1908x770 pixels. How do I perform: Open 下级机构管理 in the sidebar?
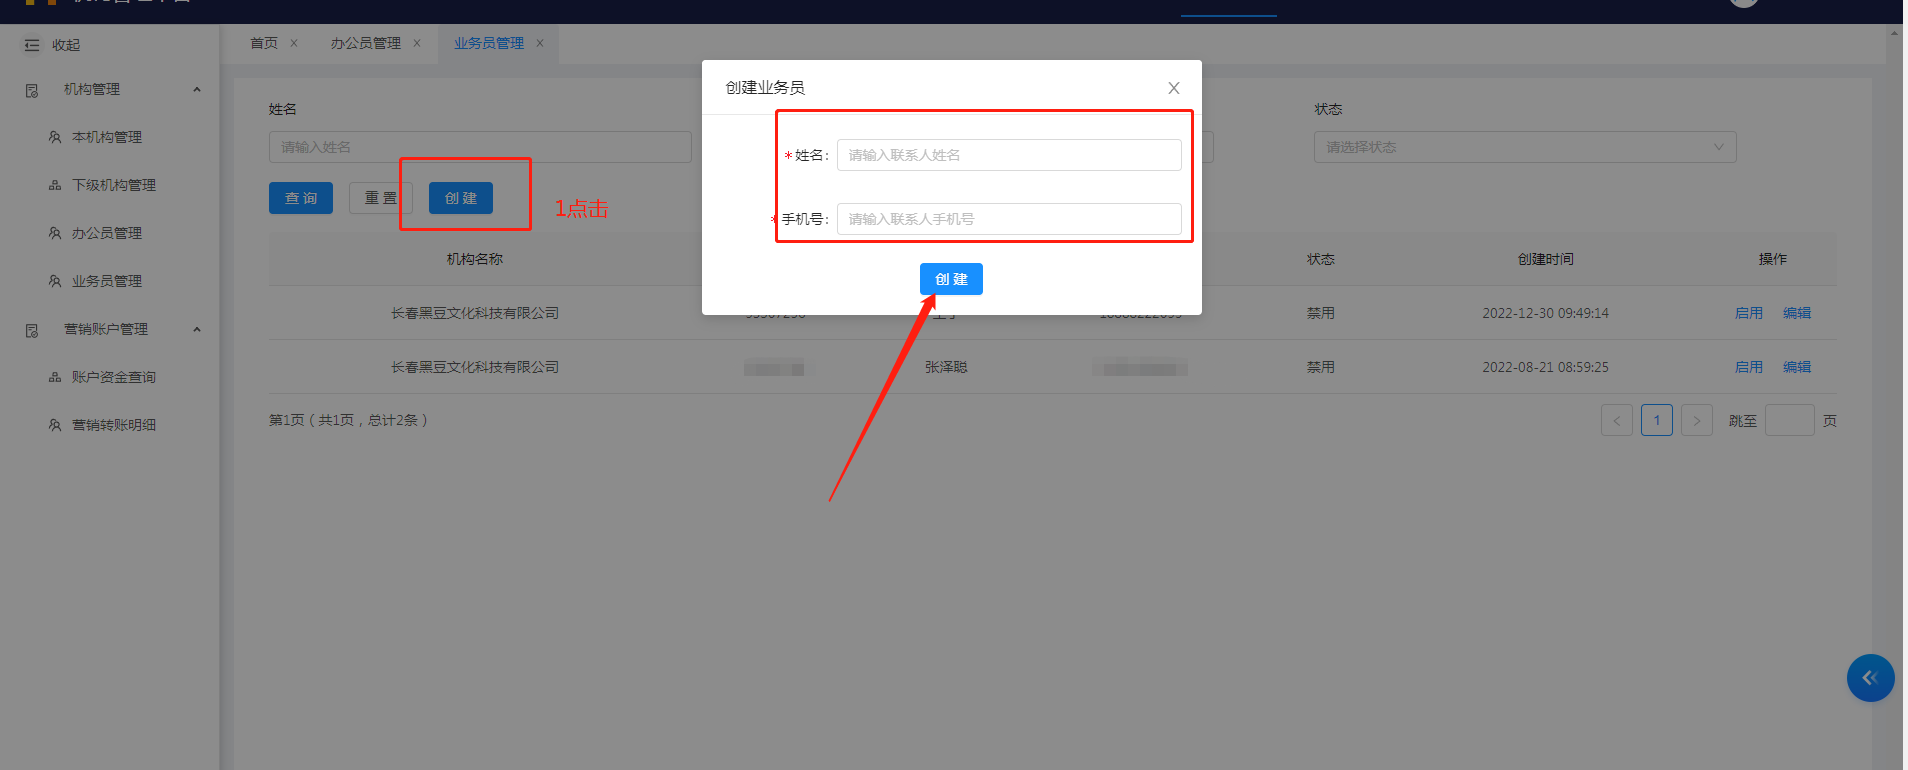[114, 185]
